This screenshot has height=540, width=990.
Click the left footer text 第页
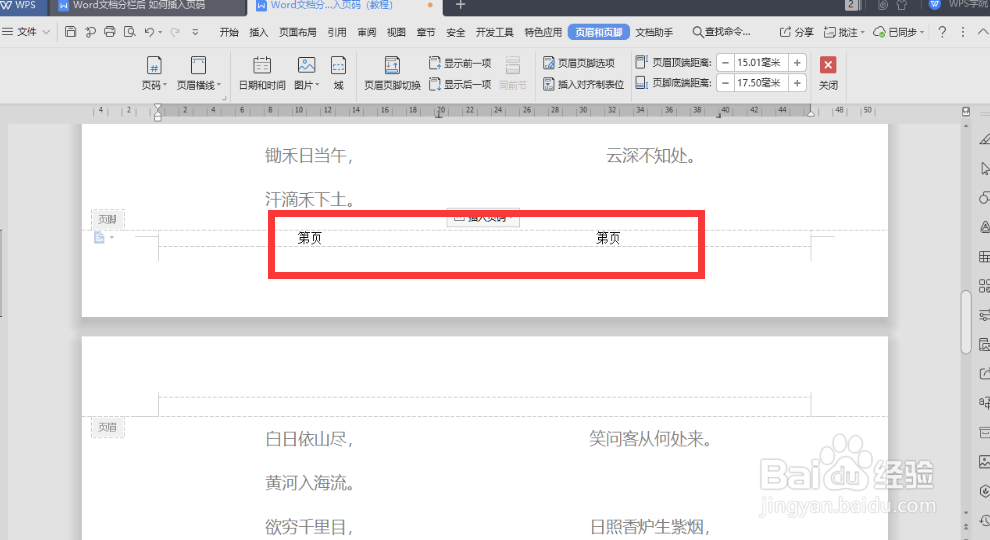(309, 237)
